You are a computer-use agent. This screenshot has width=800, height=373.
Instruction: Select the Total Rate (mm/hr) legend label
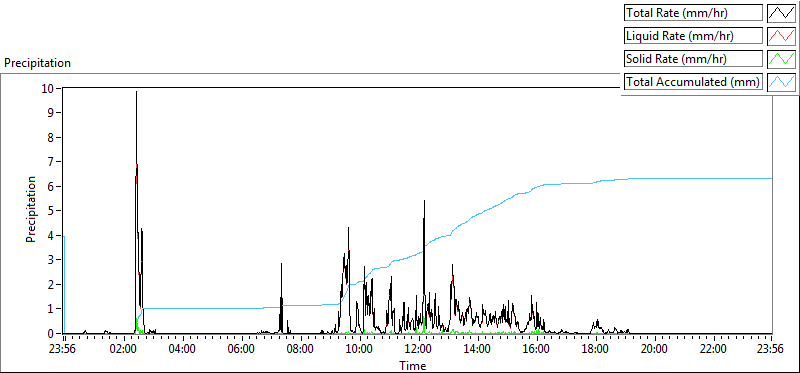coord(693,13)
